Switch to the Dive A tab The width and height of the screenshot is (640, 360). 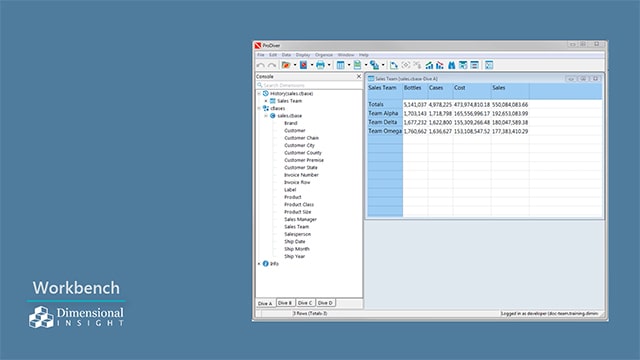tap(265, 303)
